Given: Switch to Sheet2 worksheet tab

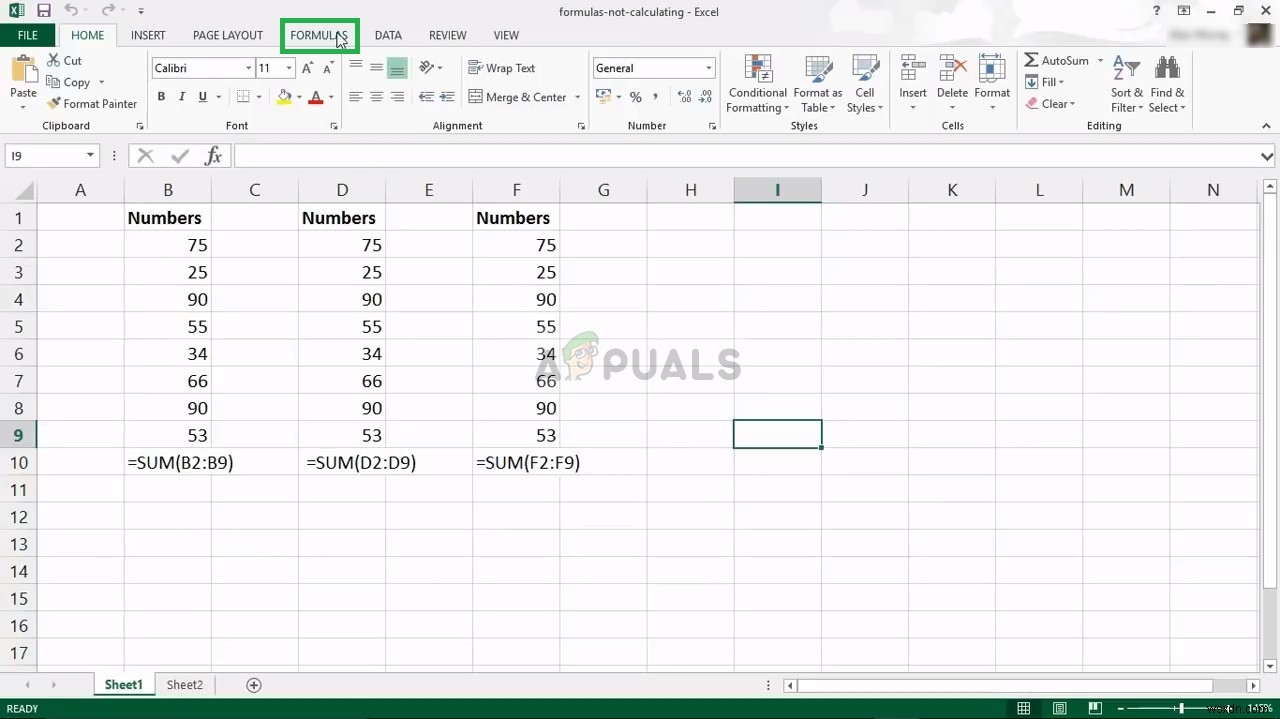Looking at the screenshot, I should [x=185, y=685].
